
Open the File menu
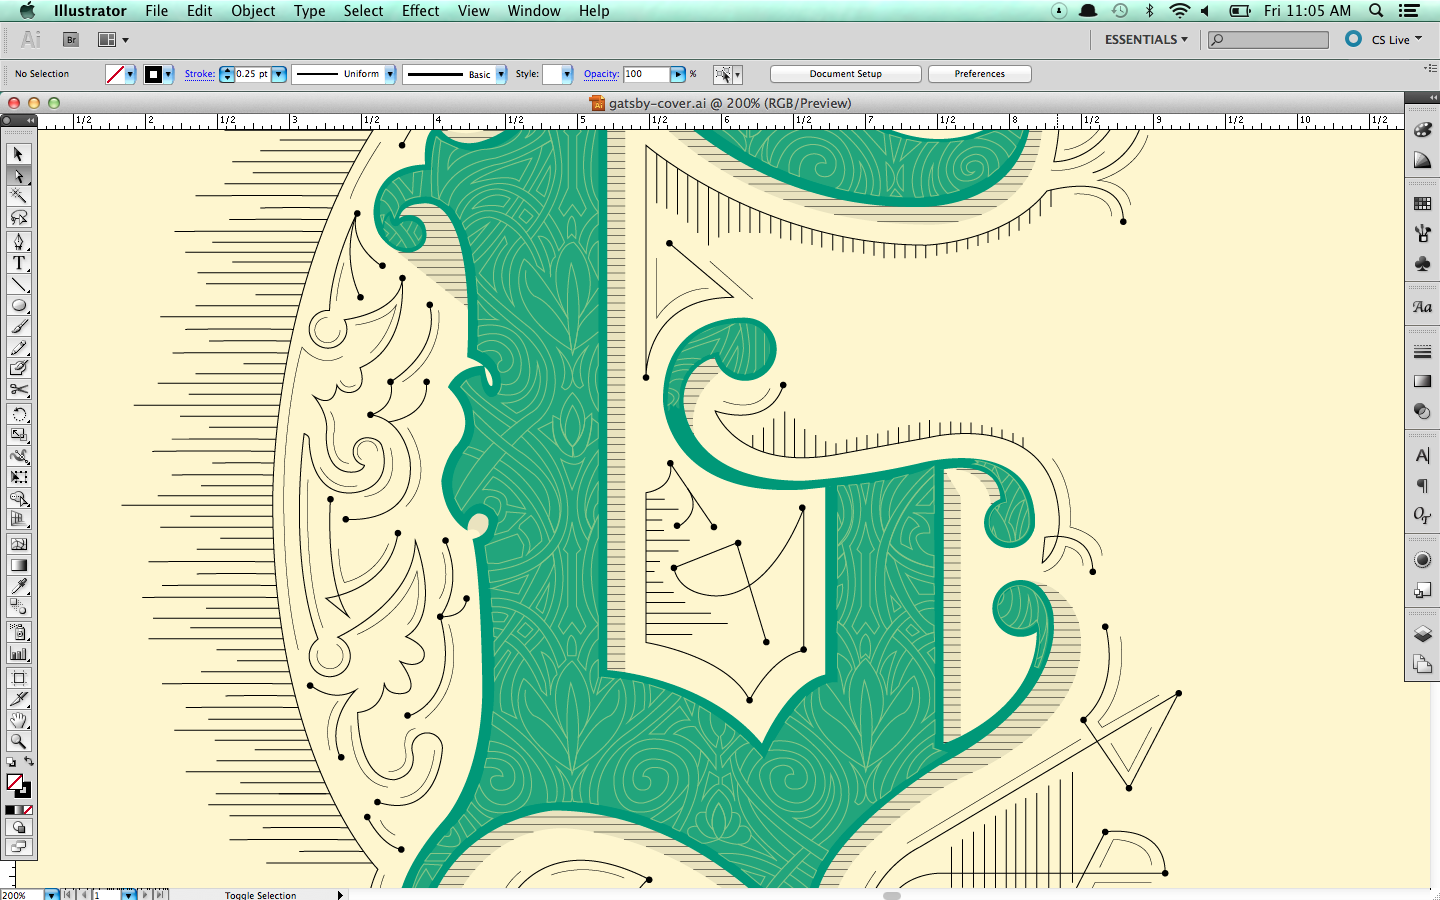156,11
